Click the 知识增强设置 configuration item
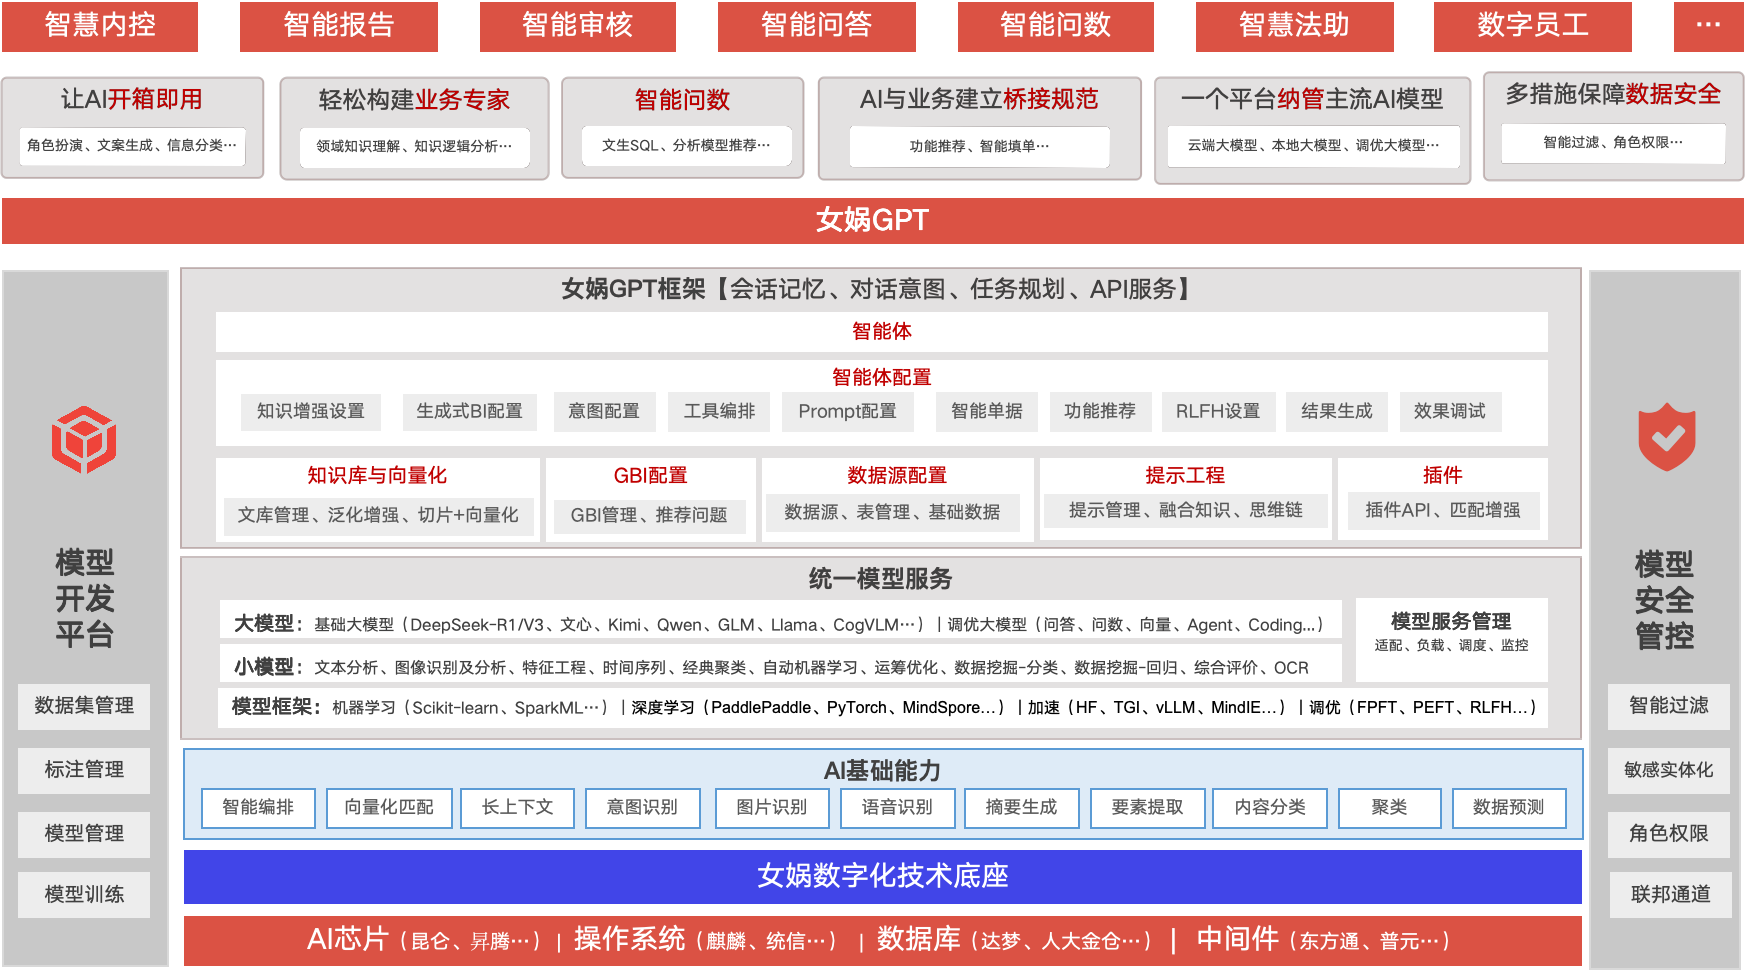 pyautogui.click(x=311, y=411)
